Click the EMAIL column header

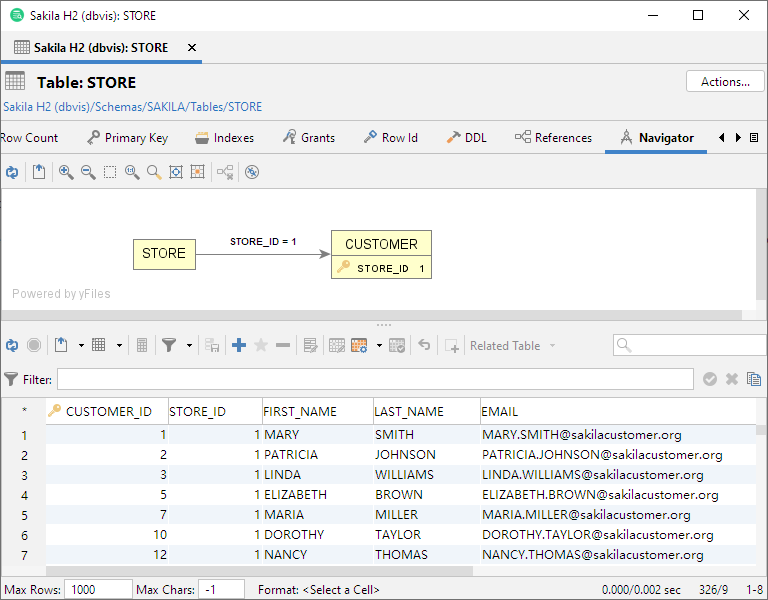[500, 411]
